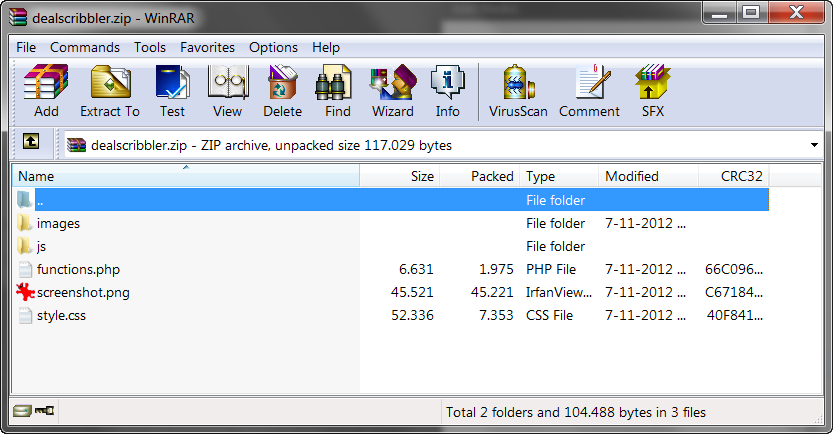833x434 pixels.
Task: Sort by the Packed column header
Action: point(480,176)
